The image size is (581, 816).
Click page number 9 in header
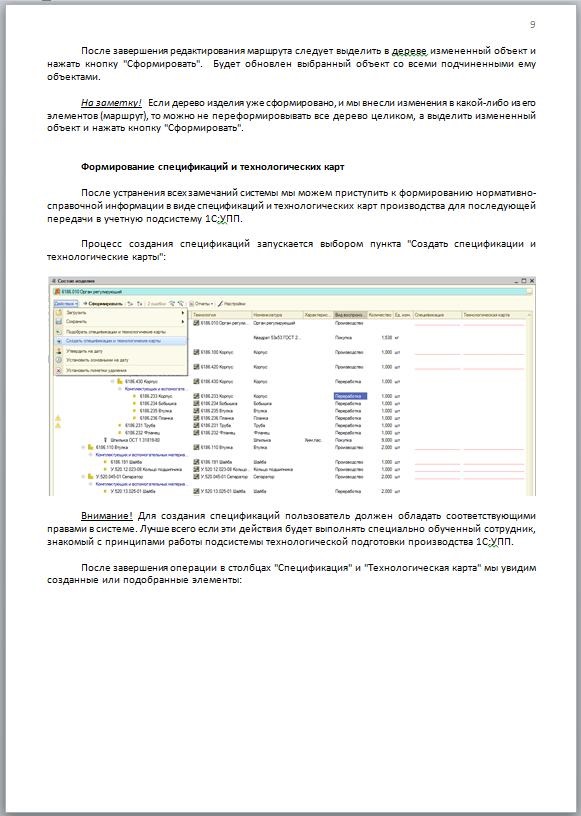click(x=533, y=24)
